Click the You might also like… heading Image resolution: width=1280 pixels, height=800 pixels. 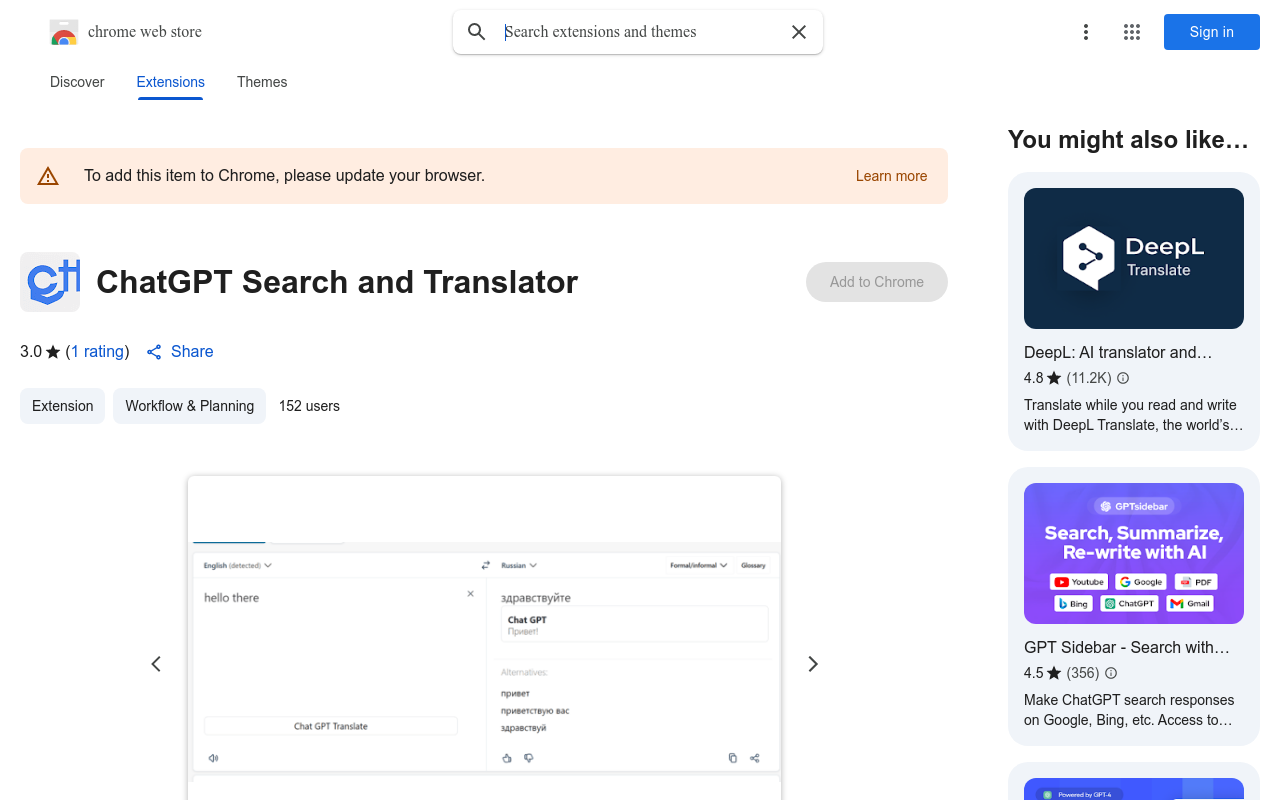(x=1128, y=140)
